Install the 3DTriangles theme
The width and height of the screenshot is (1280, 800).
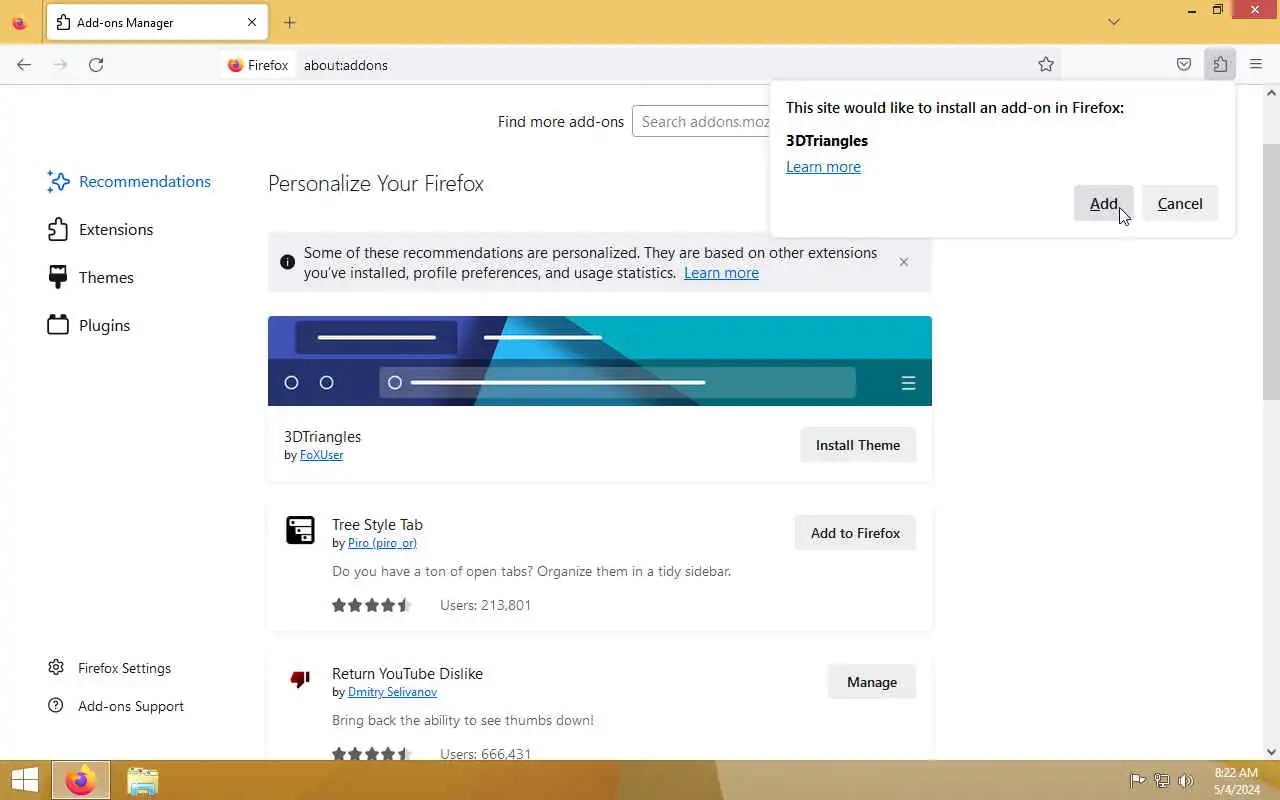point(858,445)
